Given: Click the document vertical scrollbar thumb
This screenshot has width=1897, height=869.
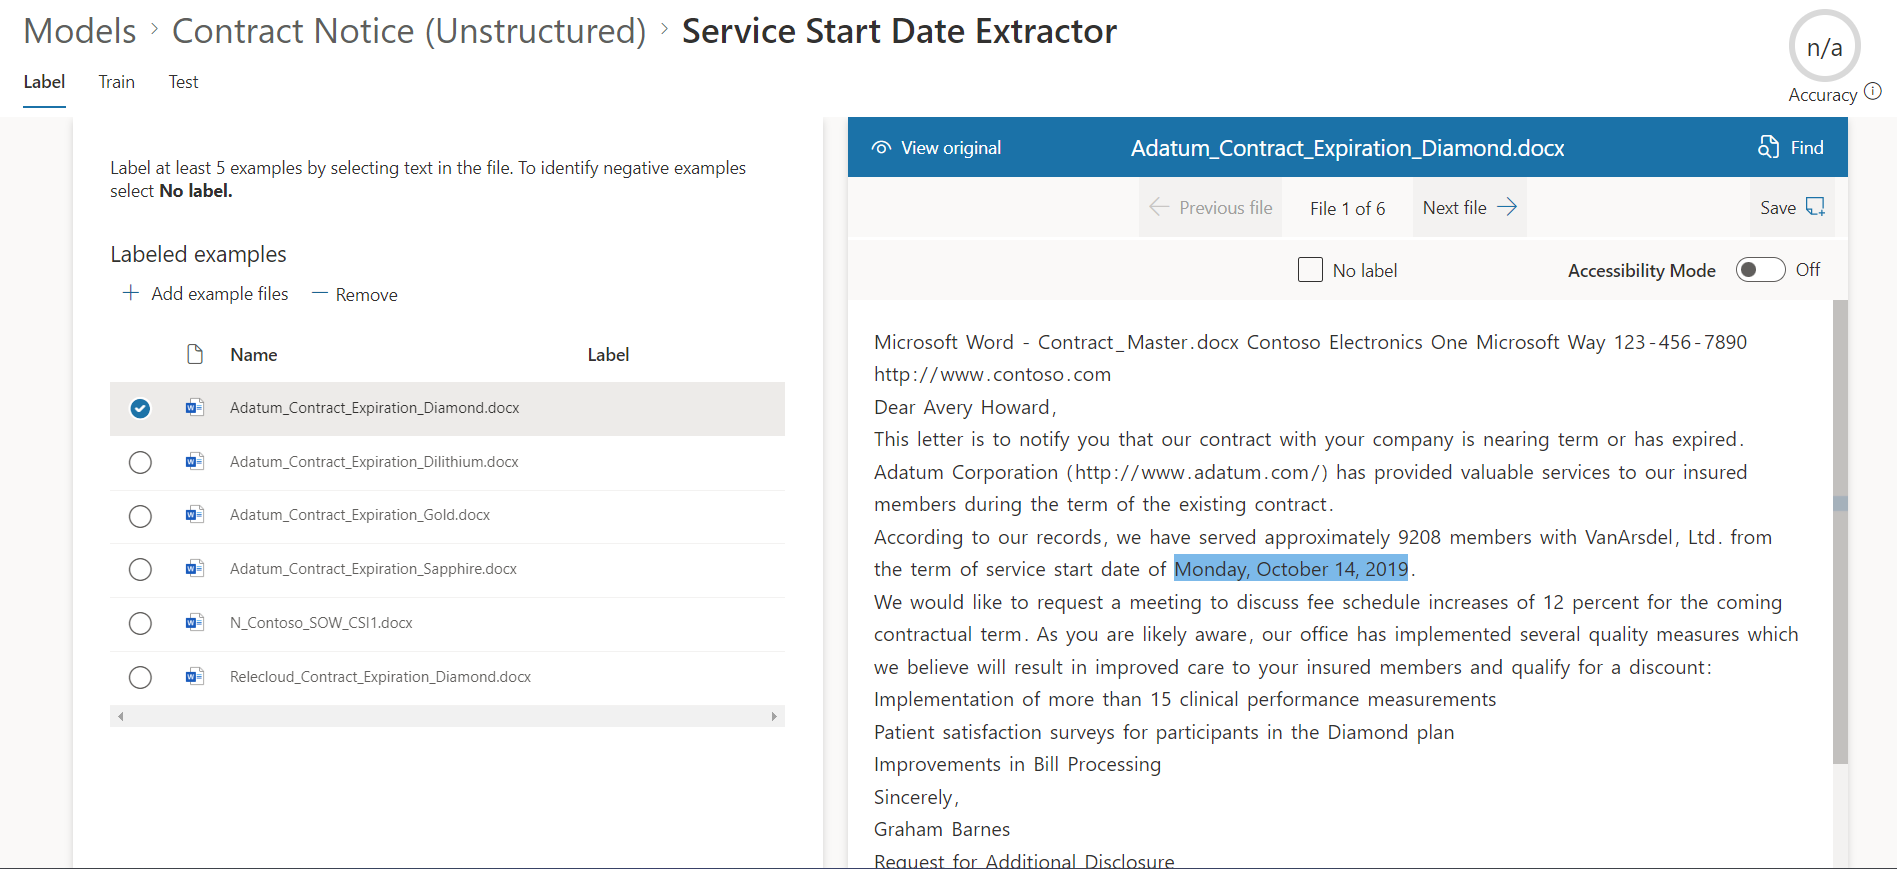Looking at the screenshot, I should click(x=1840, y=530).
